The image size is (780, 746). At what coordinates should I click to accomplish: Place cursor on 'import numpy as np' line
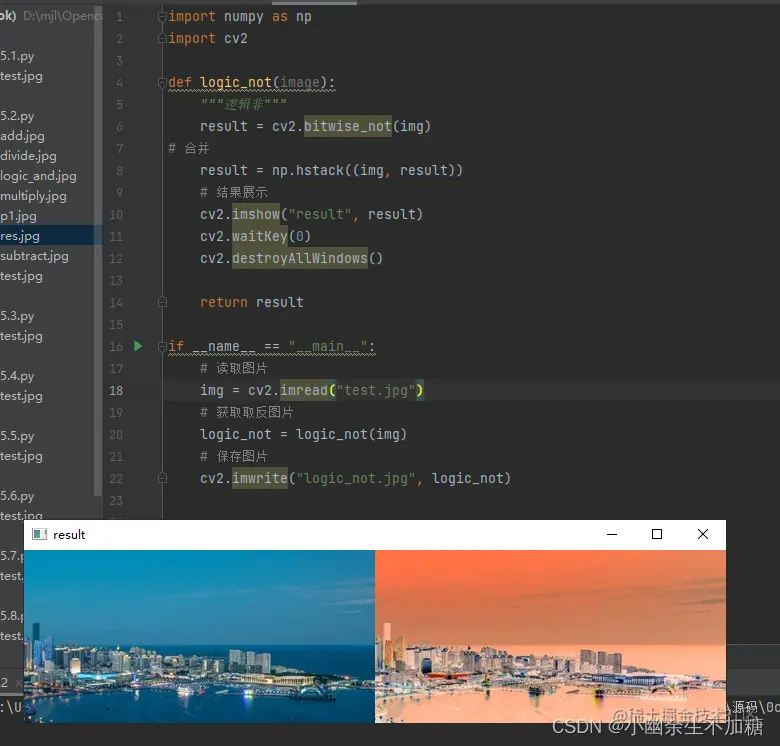[240, 16]
